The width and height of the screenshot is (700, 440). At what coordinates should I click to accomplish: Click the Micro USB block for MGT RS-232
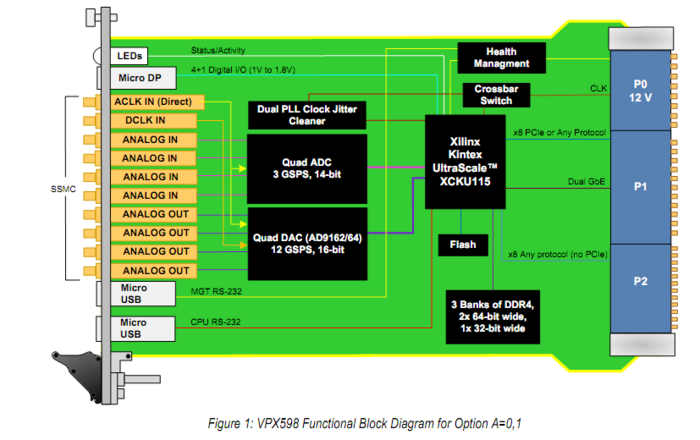(x=142, y=294)
